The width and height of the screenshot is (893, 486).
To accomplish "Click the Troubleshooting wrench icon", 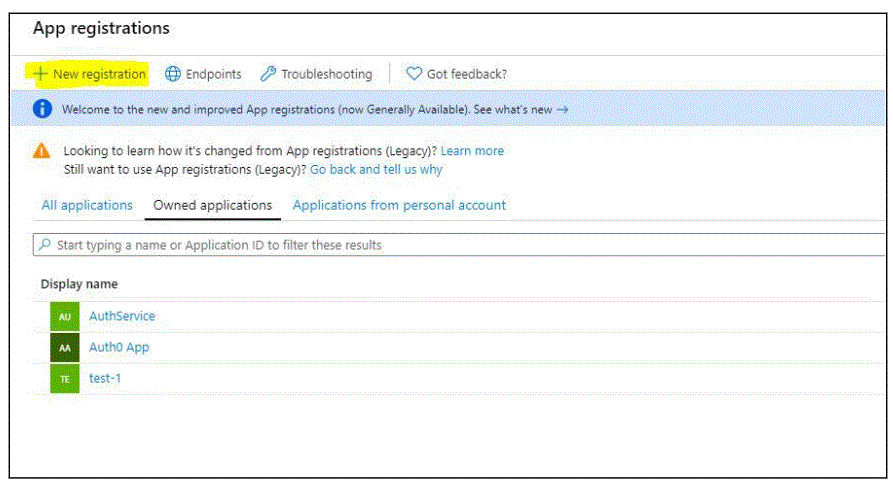I will point(268,74).
